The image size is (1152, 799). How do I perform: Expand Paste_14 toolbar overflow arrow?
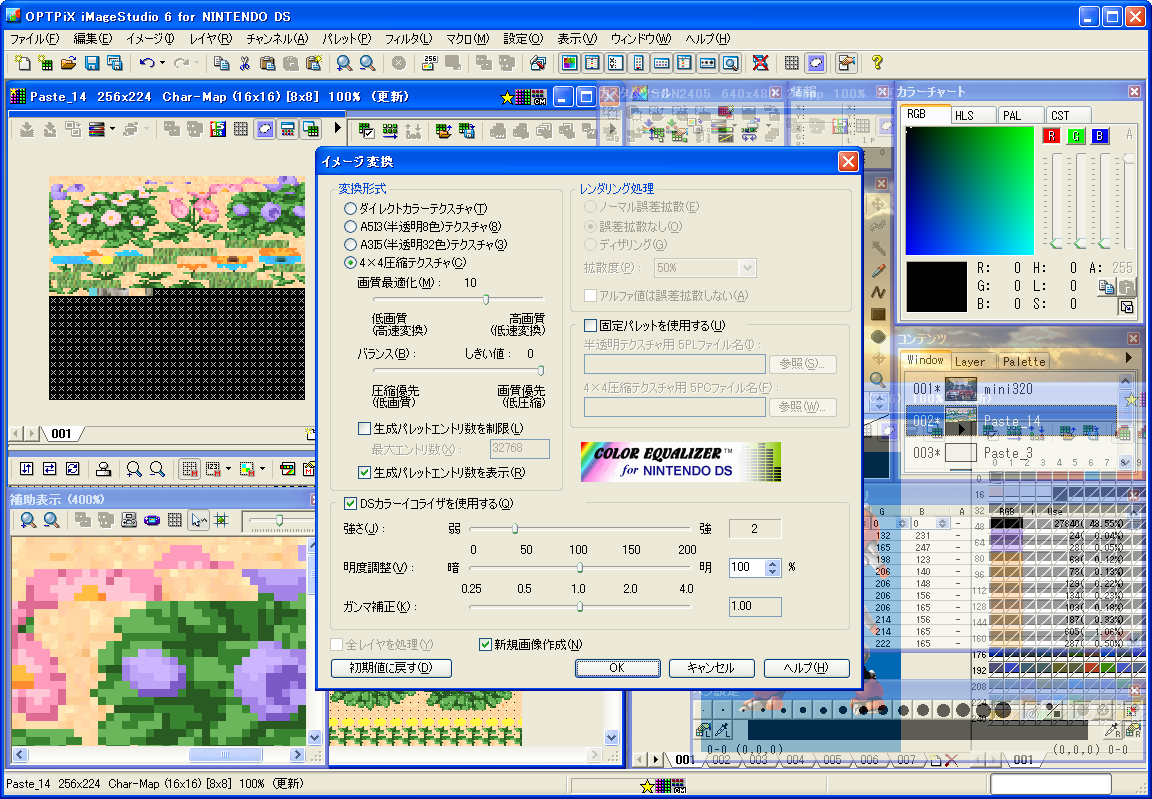pos(337,128)
